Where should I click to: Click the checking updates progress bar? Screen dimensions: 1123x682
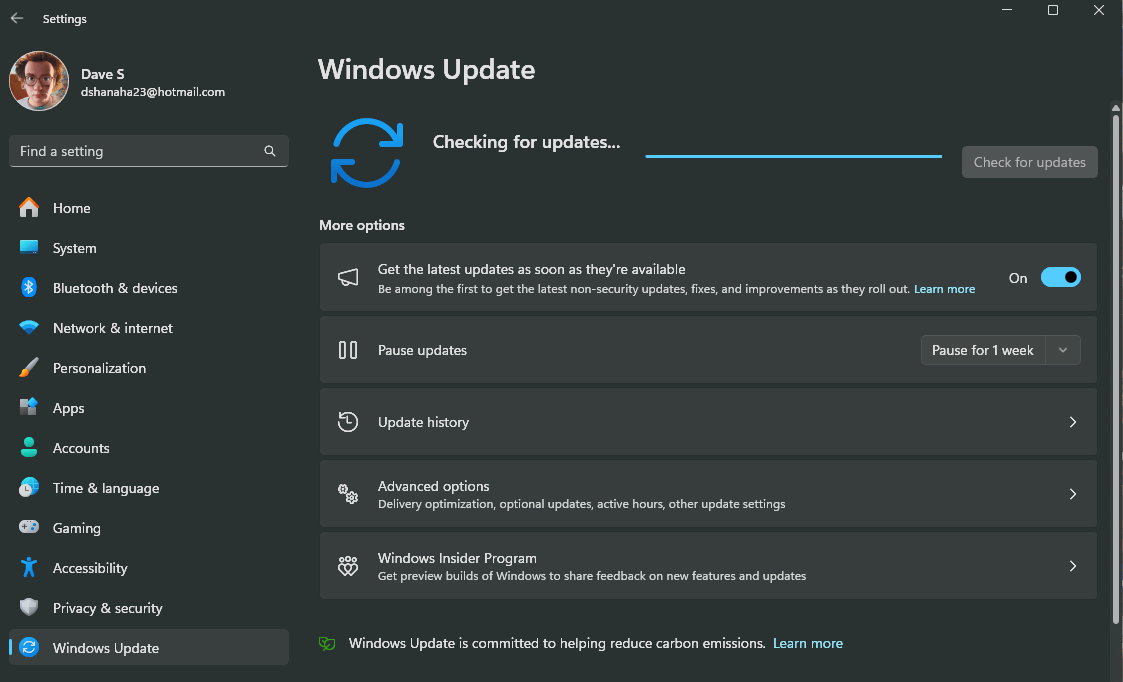792,155
